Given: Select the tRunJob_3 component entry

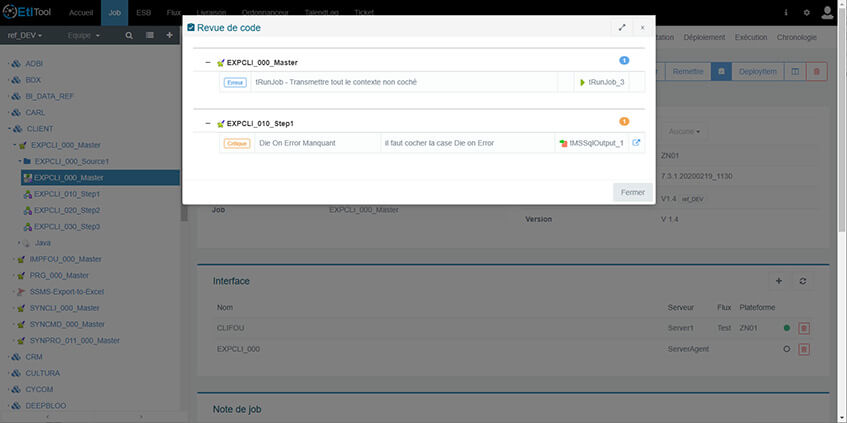Looking at the screenshot, I should click(x=602, y=83).
